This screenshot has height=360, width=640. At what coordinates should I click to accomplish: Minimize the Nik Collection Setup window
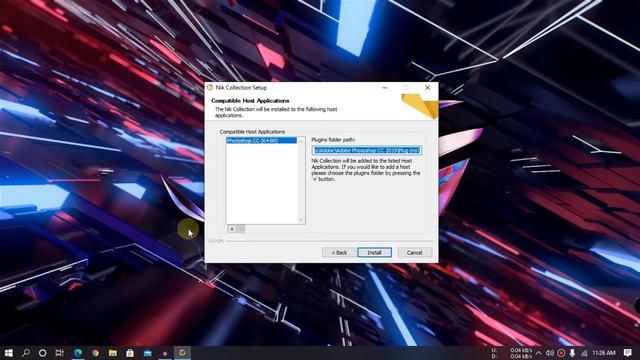pyautogui.click(x=384, y=87)
